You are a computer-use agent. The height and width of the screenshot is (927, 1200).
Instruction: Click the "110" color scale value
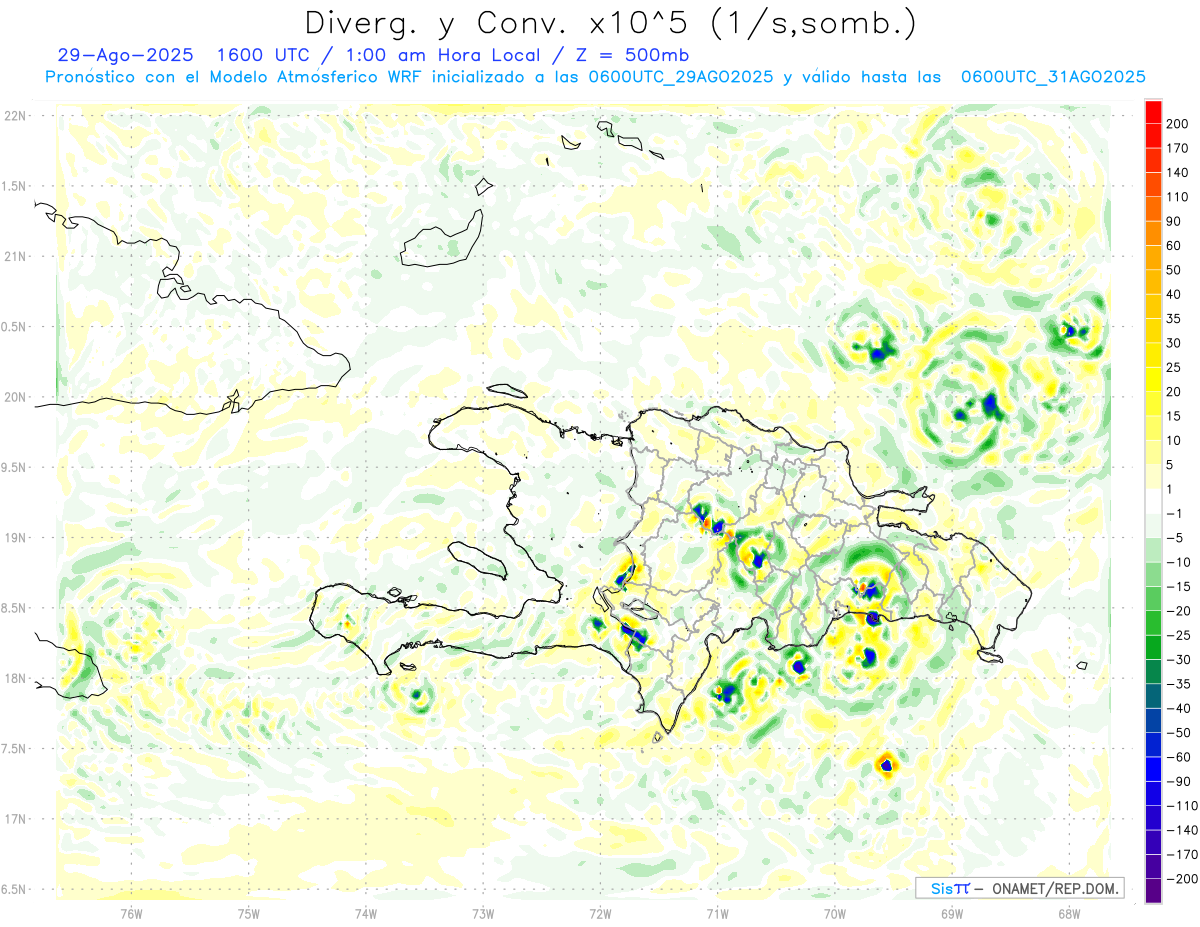point(1177,197)
